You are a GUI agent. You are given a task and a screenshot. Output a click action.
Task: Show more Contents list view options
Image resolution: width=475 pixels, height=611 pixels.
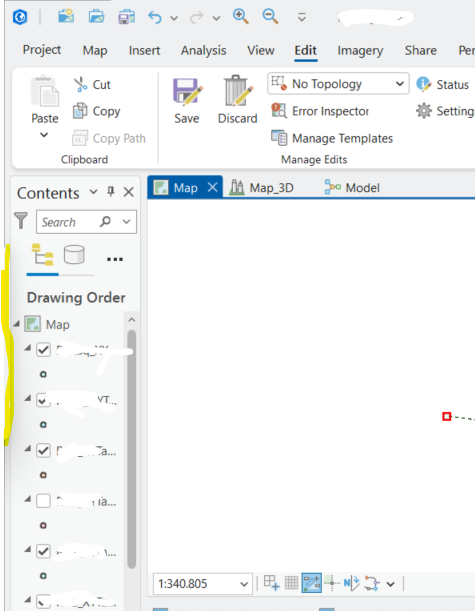[115, 259]
